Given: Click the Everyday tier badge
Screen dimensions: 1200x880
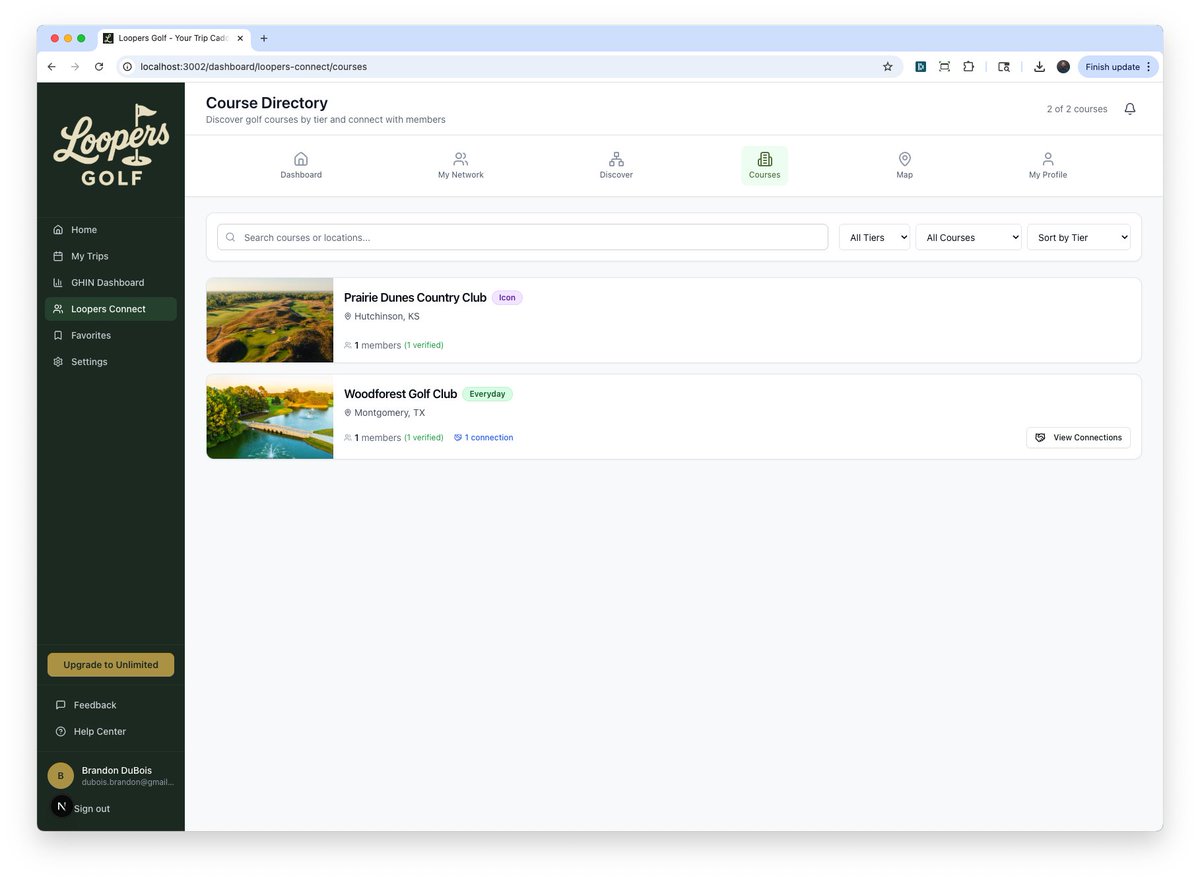Looking at the screenshot, I should click(487, 394).
